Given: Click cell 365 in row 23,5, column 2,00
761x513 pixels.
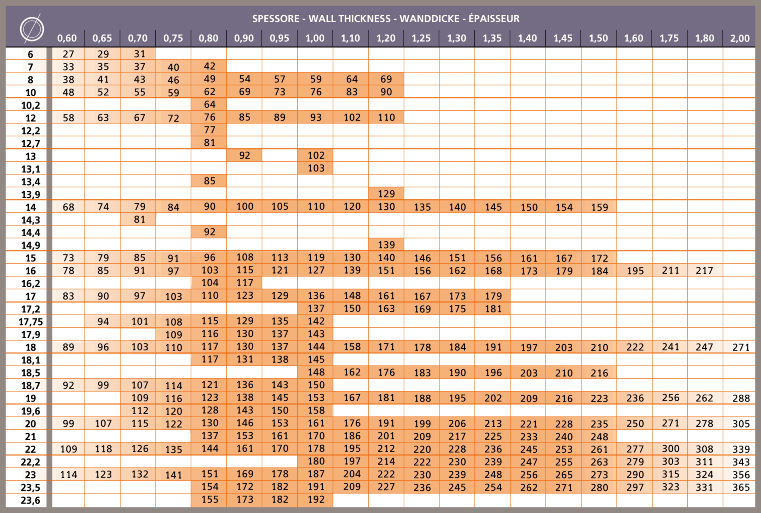Looking at the screenshot, I should [739, 487].
